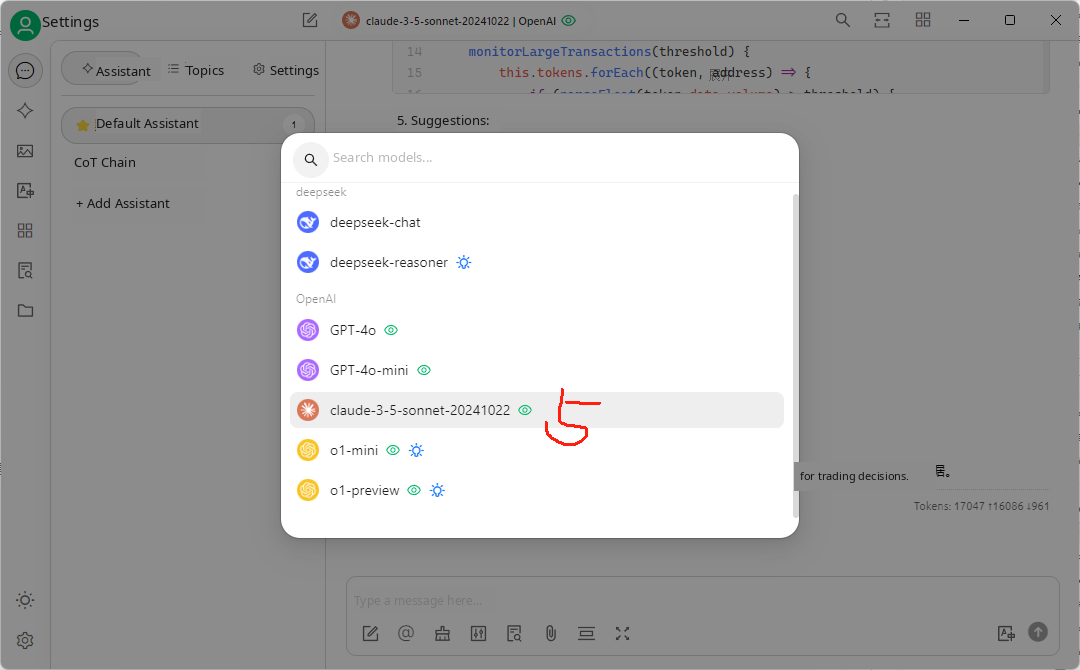Screen dimensions: 1080x670
Task: Click the clear topic broom icon
Action: point(442,634)
